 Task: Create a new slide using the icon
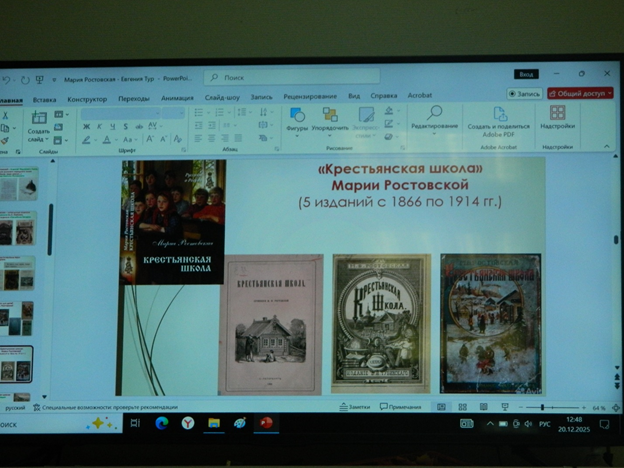pos(39,118)
